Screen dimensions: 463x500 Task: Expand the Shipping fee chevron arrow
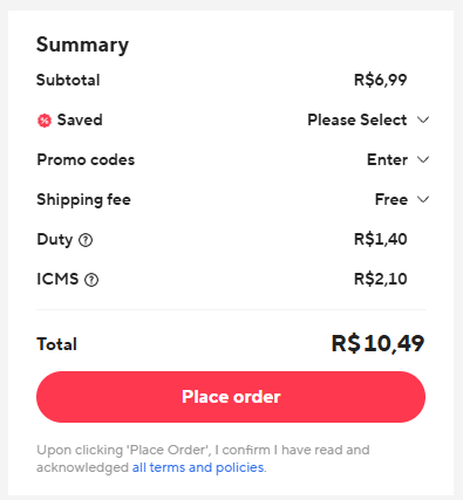tap(423, 199)
